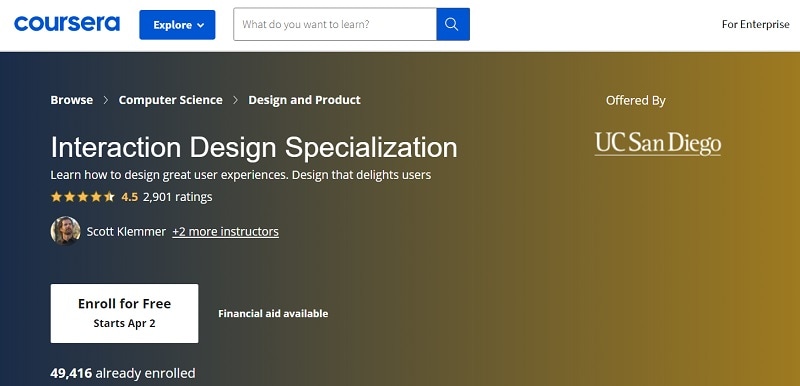Click the UC San Diego logo
The width and height of the screenshot is (800, 386).
pyautogui.click(x=658, y=144)
